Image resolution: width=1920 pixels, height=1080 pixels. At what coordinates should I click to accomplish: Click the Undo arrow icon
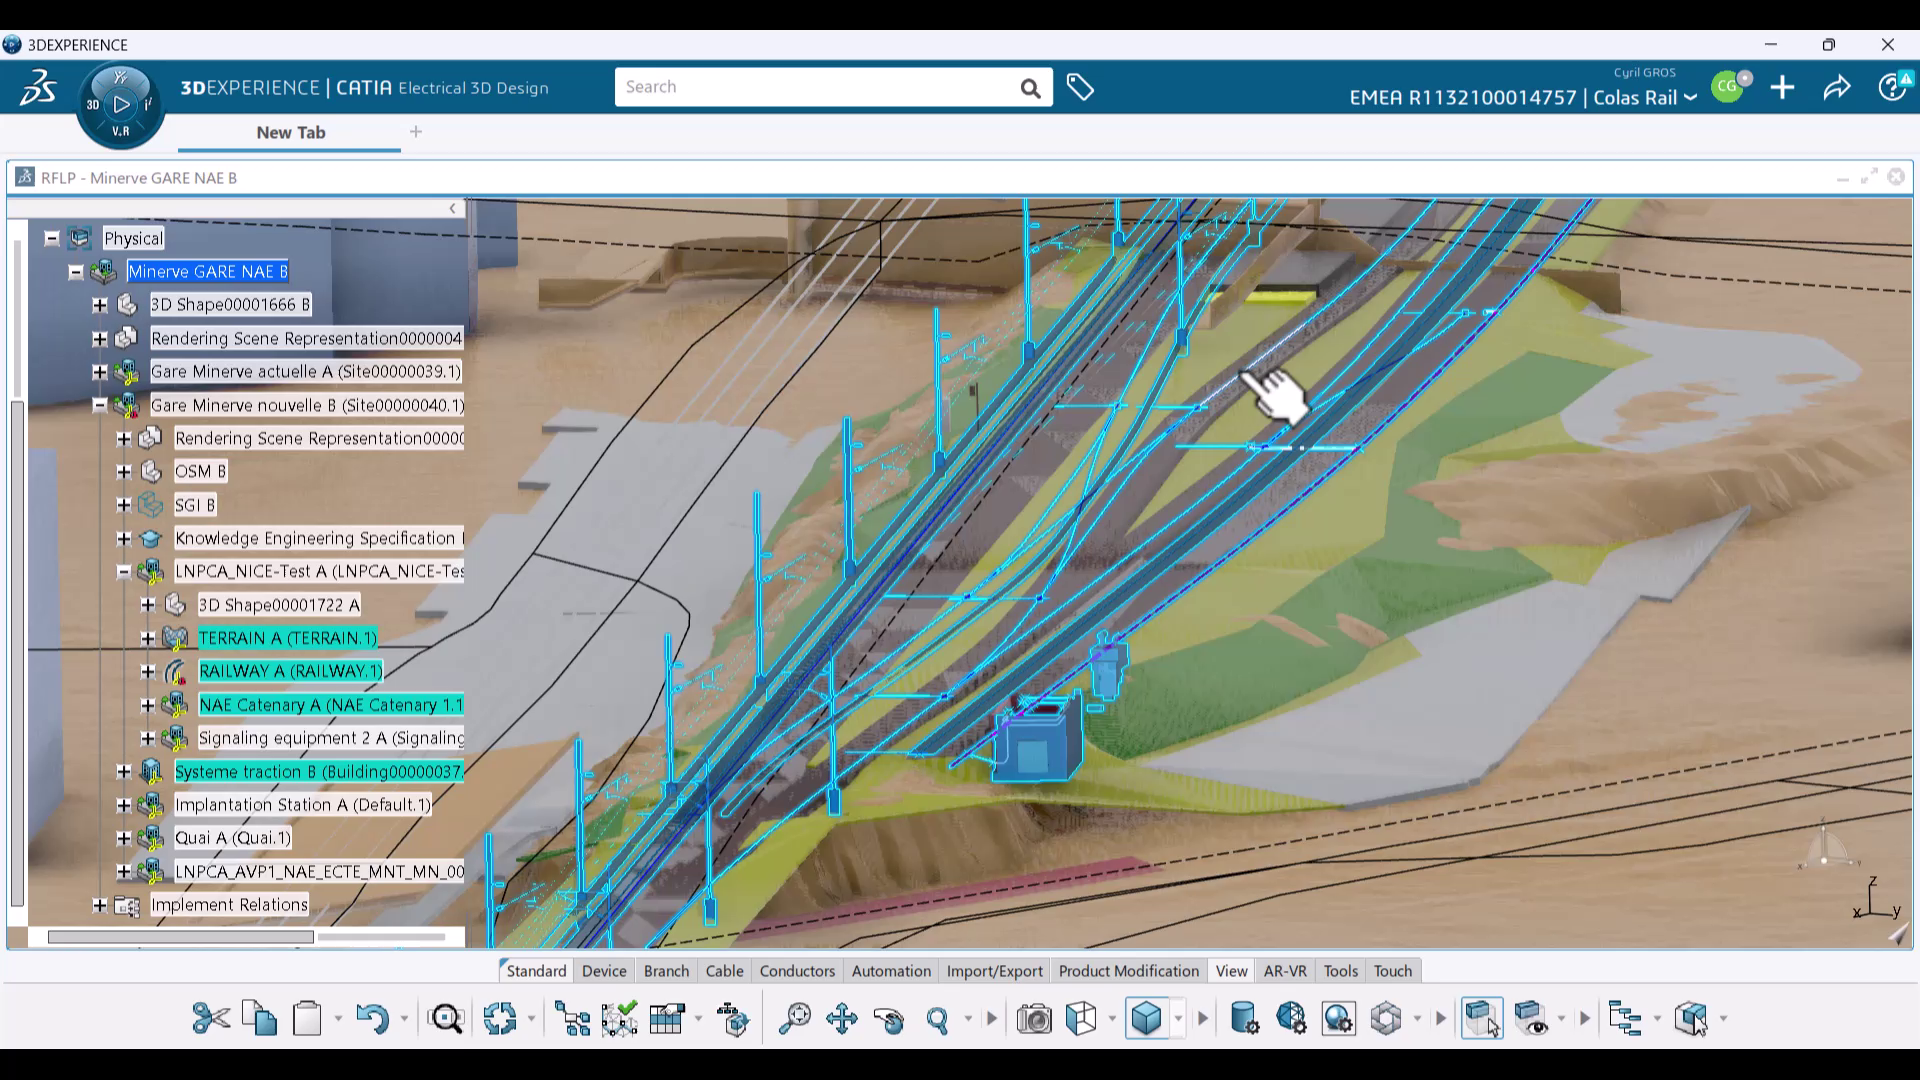click(372, 1018)
